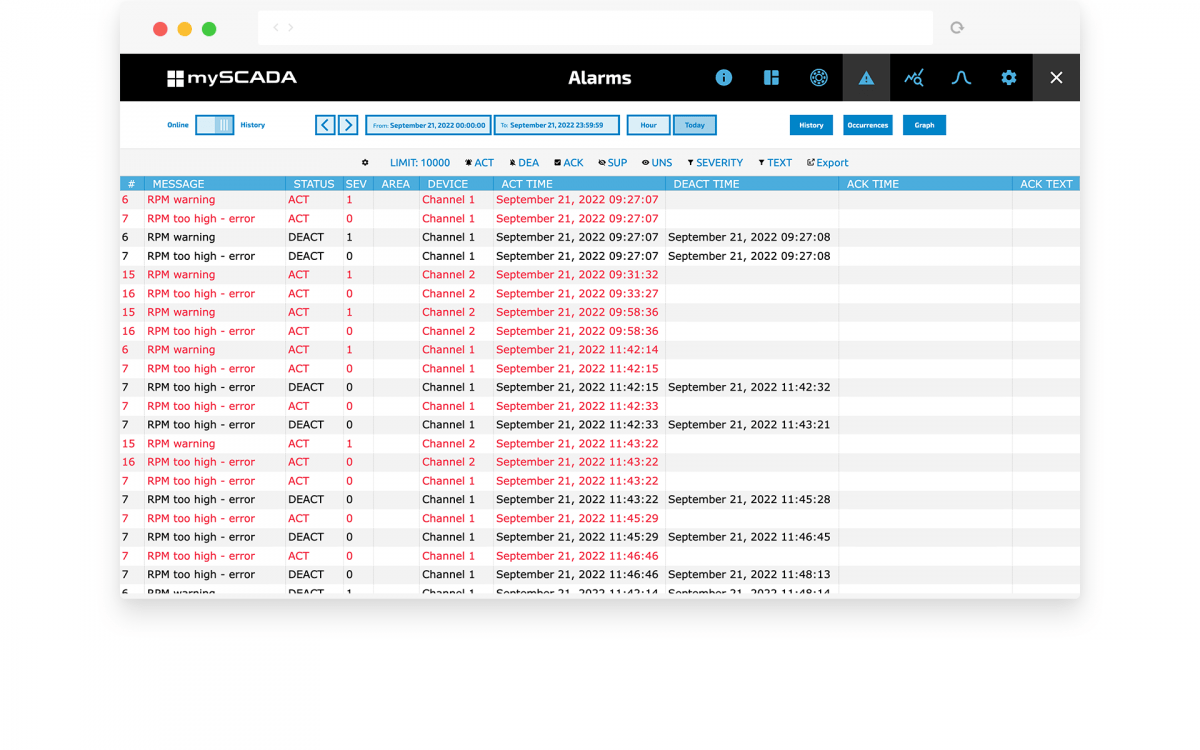1200x750 pixels.
Task: Click the Hour range button
Action: point(648,125)
